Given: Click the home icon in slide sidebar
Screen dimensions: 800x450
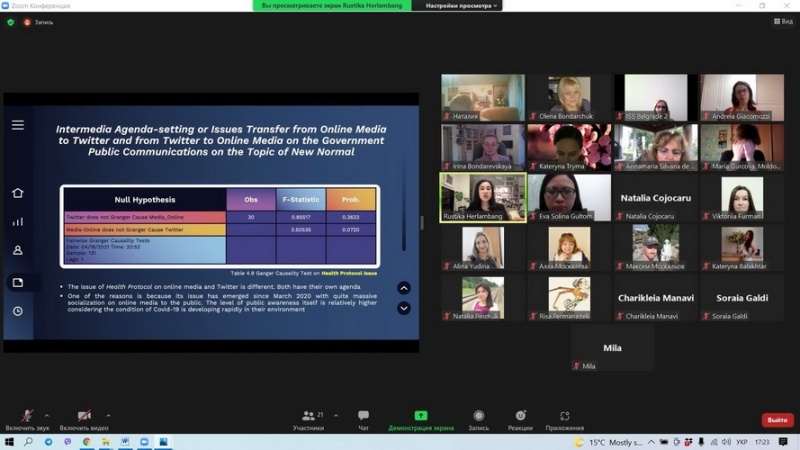Looking at the screenshot, I should pos(18,193).
